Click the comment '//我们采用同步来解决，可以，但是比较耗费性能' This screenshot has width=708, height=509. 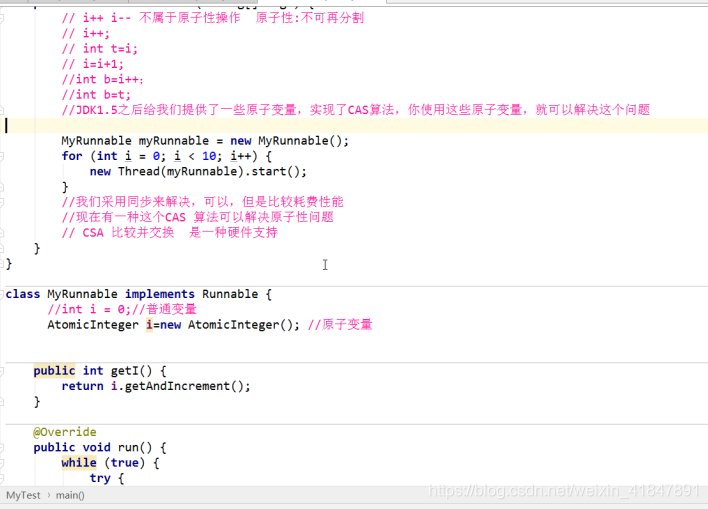click(x=203, y=201)
